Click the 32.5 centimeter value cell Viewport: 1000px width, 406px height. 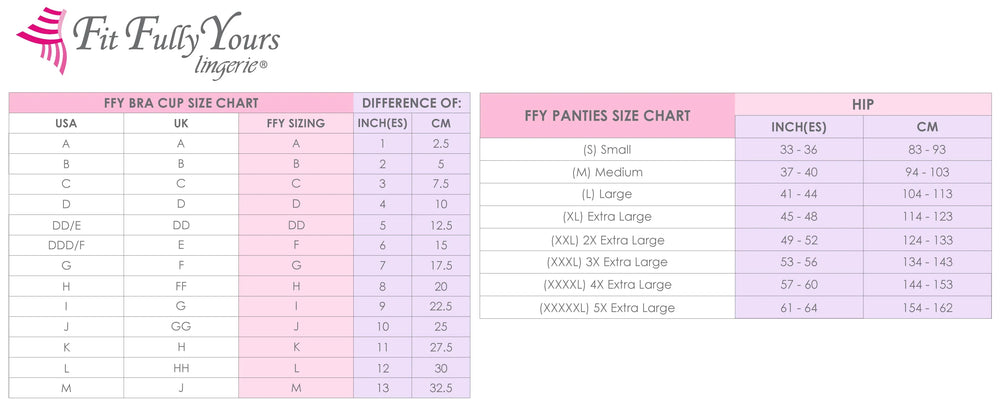pos(441,388)
